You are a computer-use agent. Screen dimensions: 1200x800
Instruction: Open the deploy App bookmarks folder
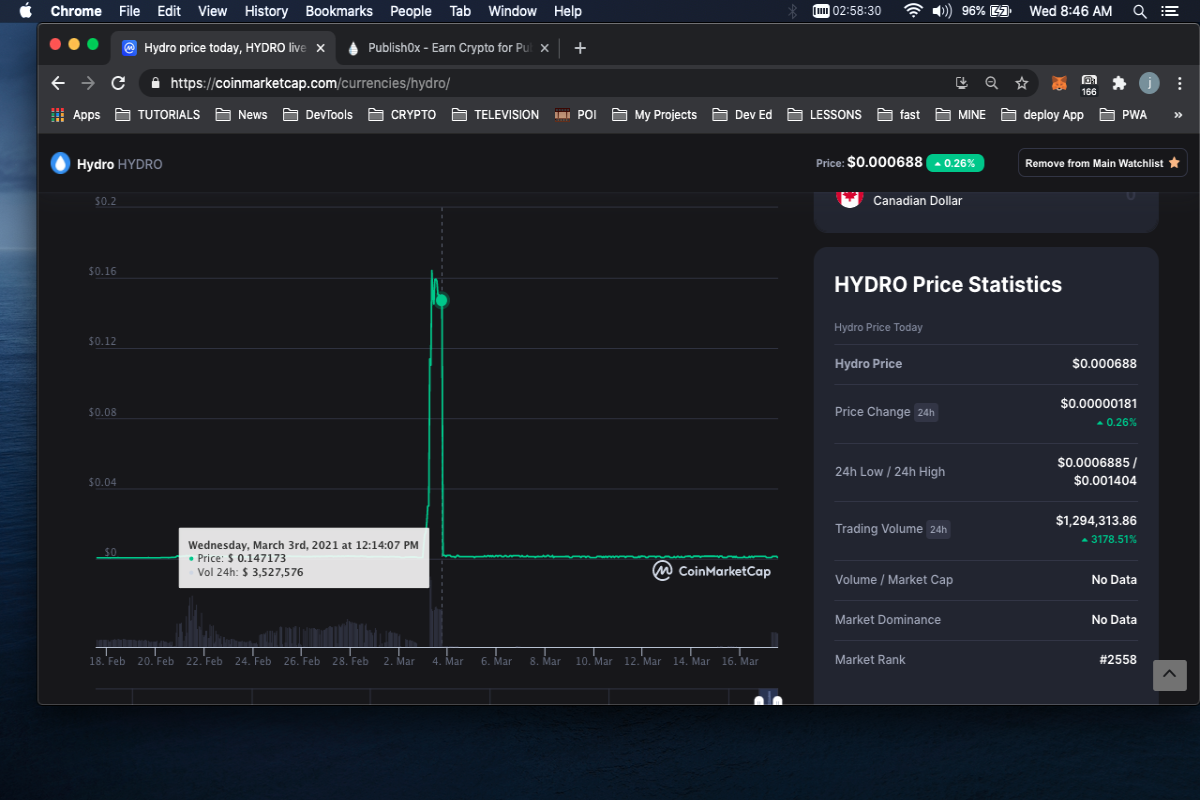coord(1042,114)
